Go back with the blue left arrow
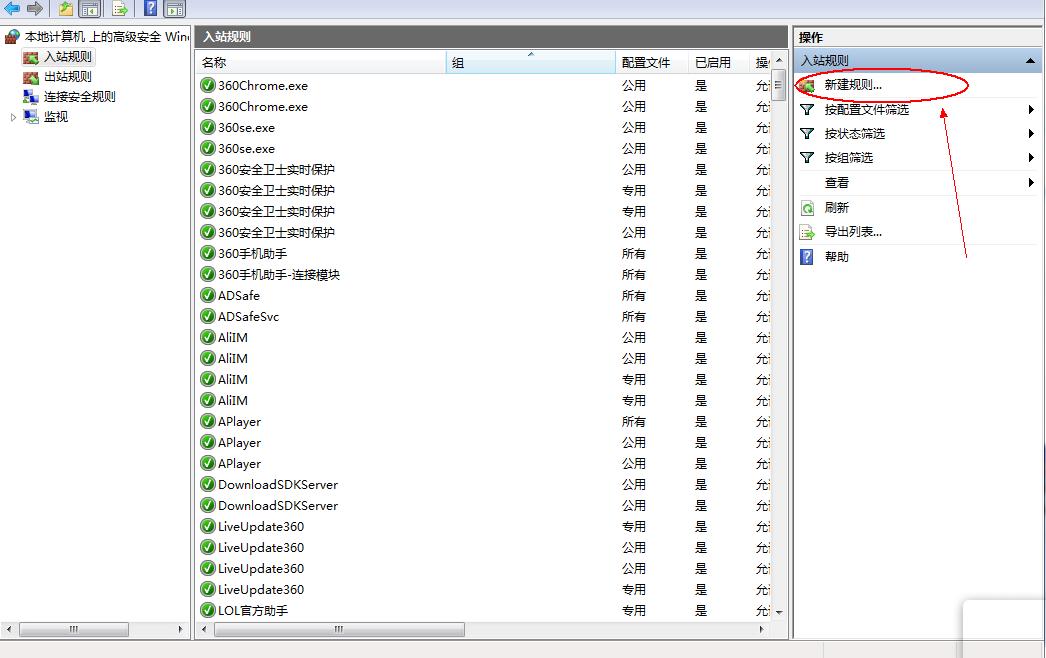This screenshot has height=658, width=1046. pos(11,8)
